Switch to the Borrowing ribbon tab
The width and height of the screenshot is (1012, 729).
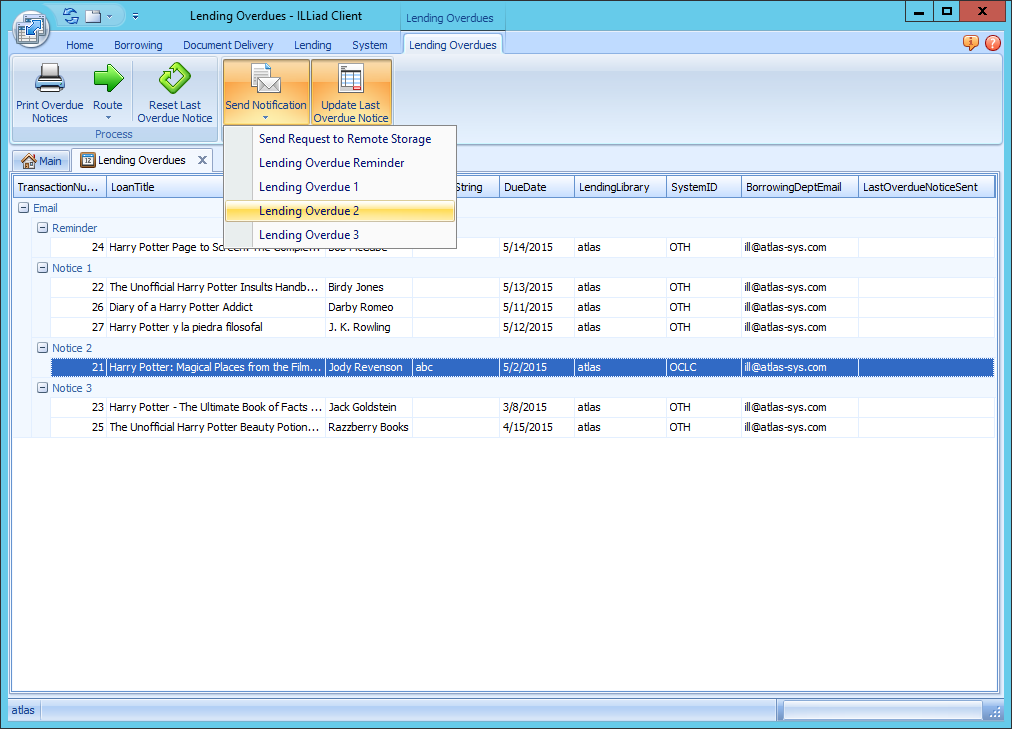(x=138, y=45)
